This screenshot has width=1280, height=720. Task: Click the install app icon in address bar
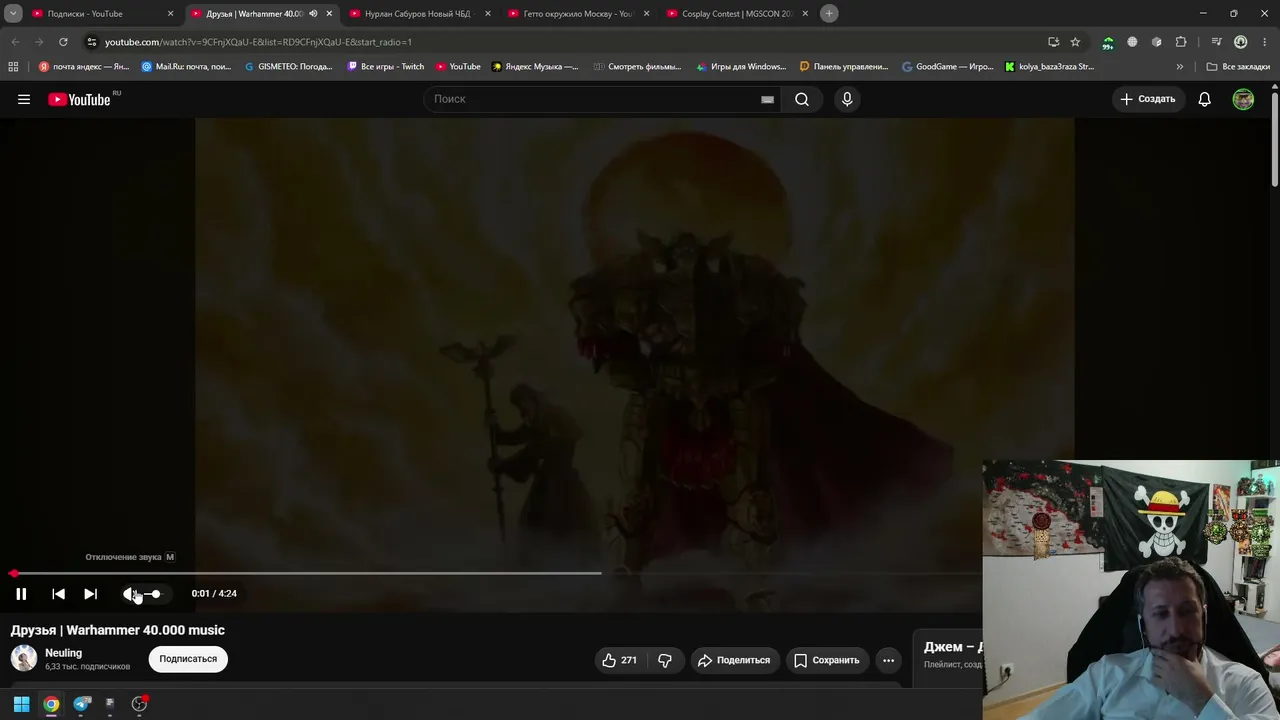(x=1053, y=42)
